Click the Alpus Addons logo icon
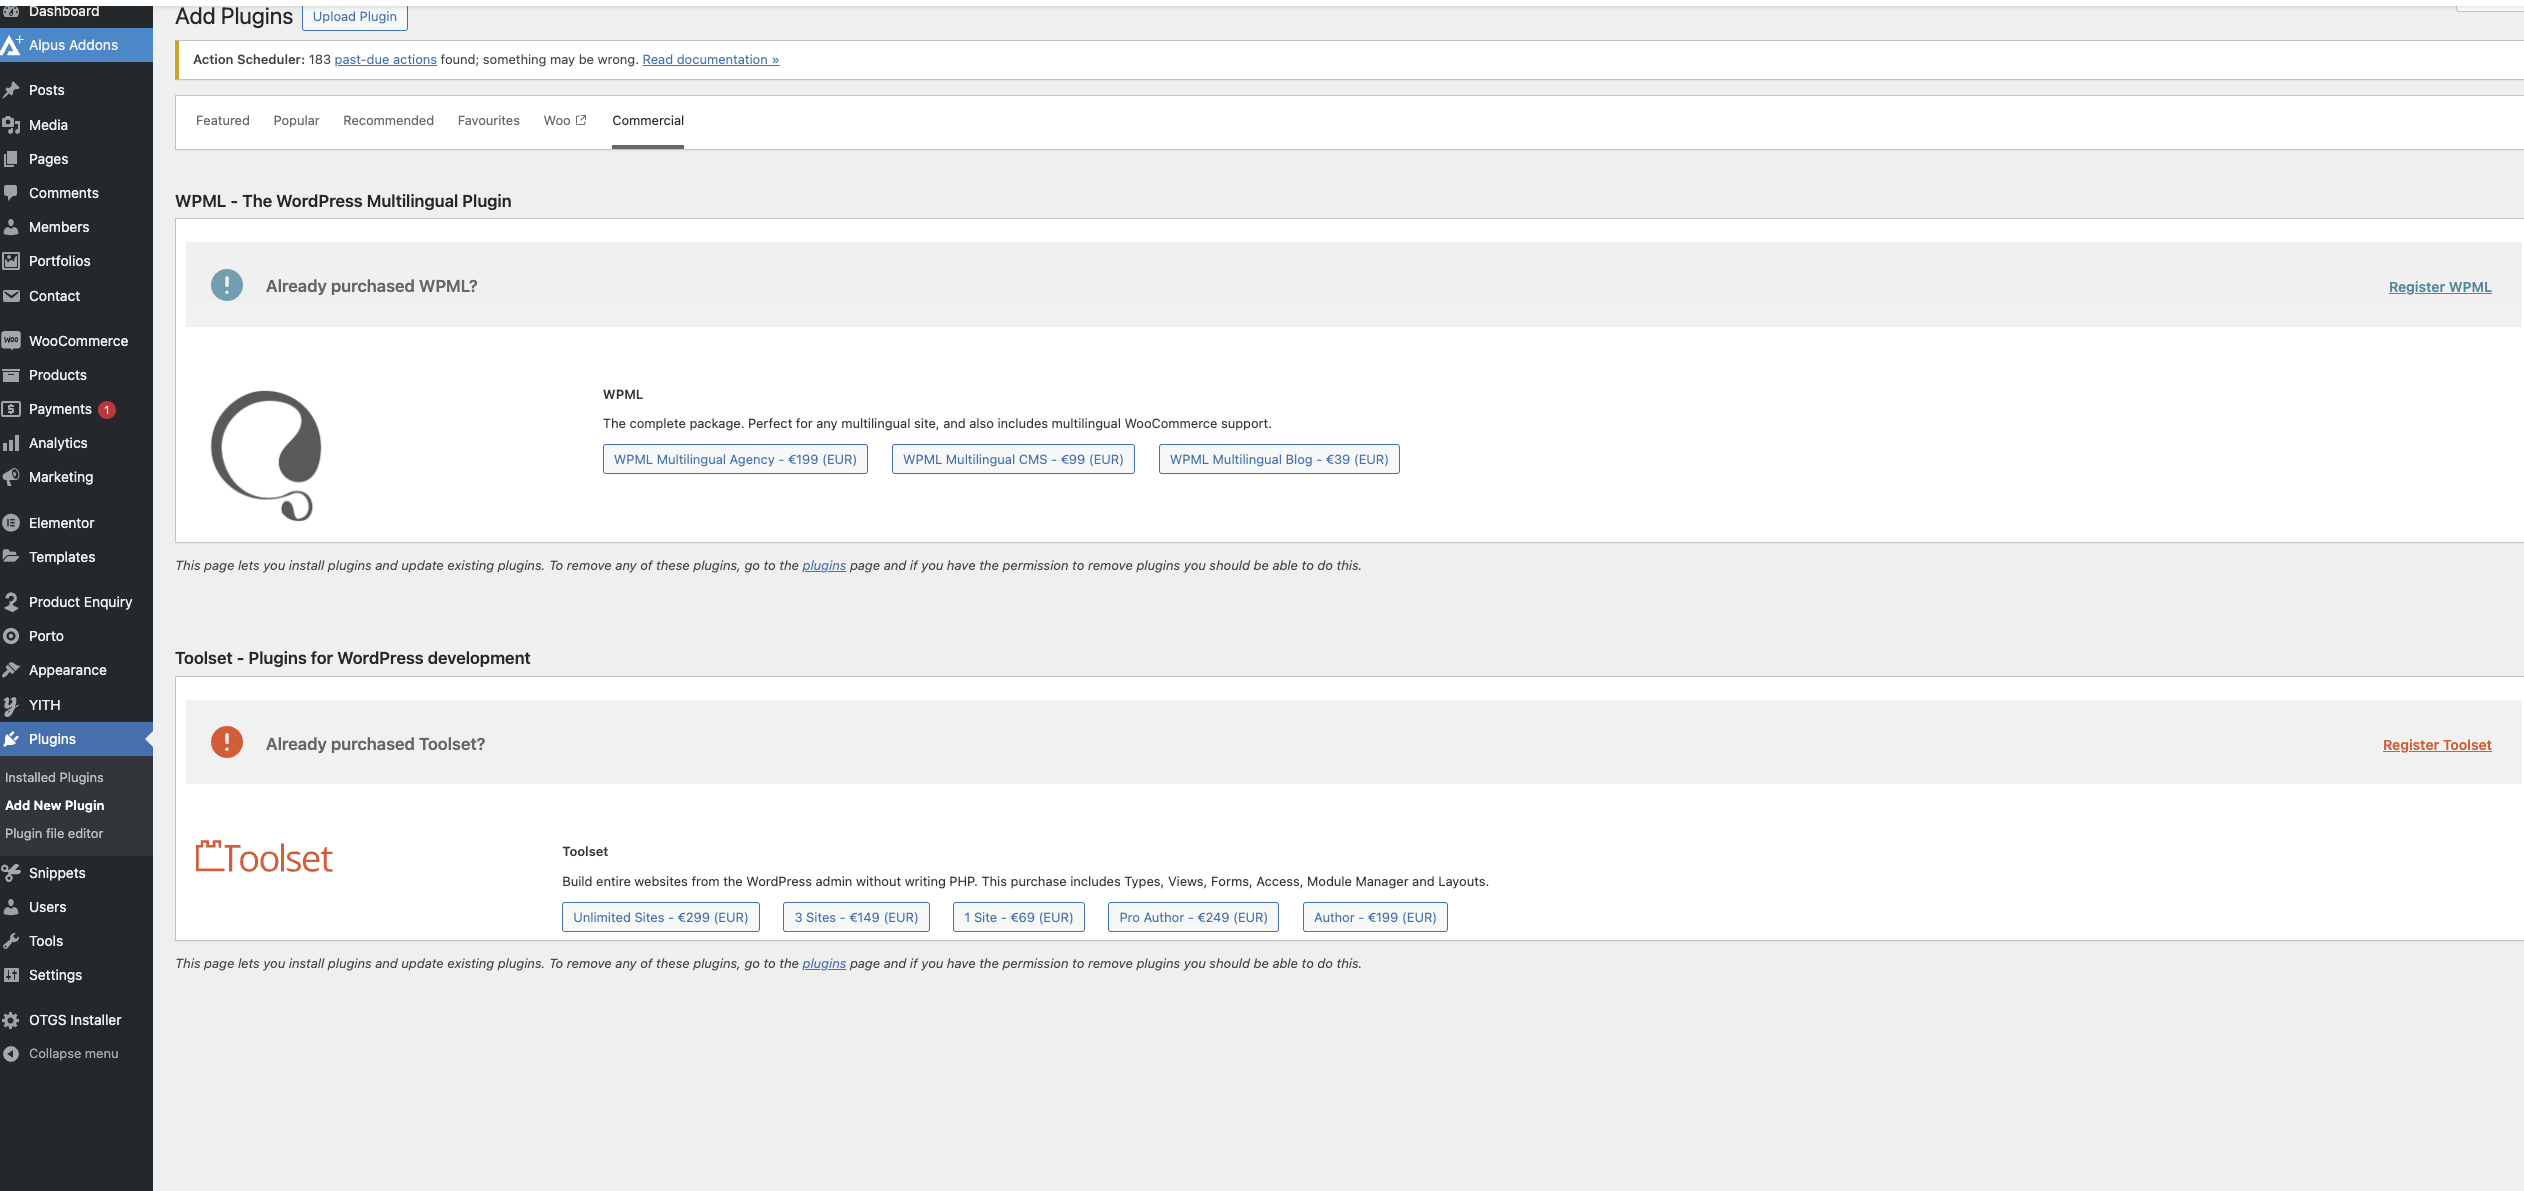 12,45
